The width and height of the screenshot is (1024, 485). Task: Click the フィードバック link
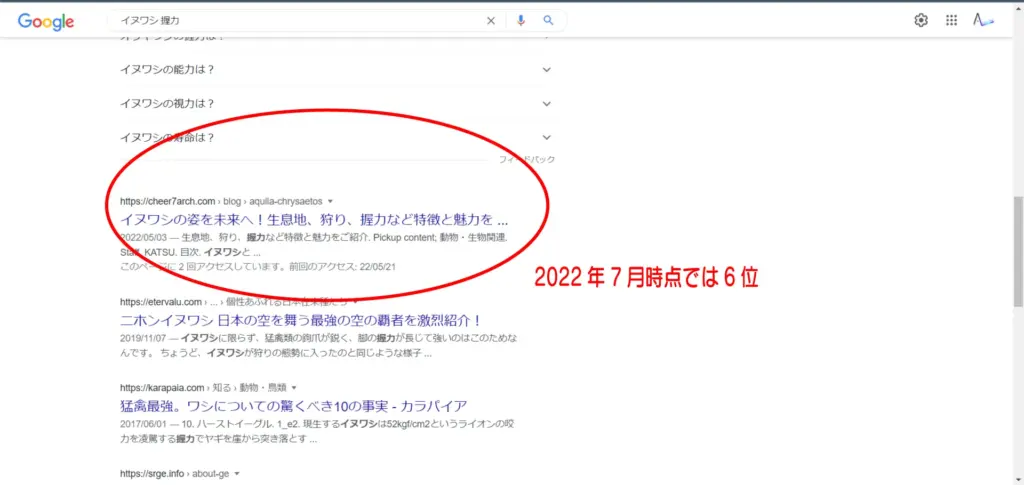(x=527, y=159)
